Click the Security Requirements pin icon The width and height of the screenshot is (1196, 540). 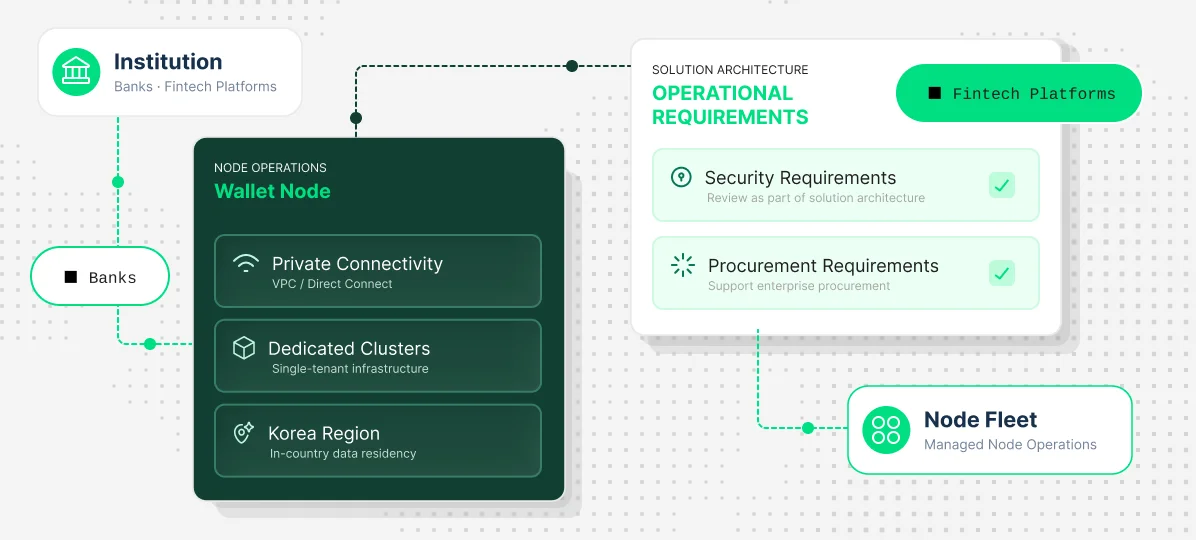point(680,178)
